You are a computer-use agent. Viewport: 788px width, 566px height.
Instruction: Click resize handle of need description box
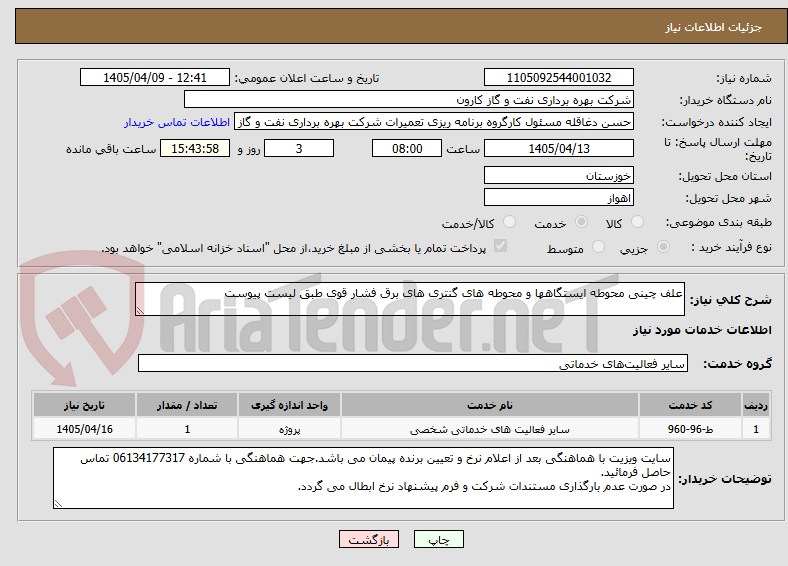coord(140,311)
